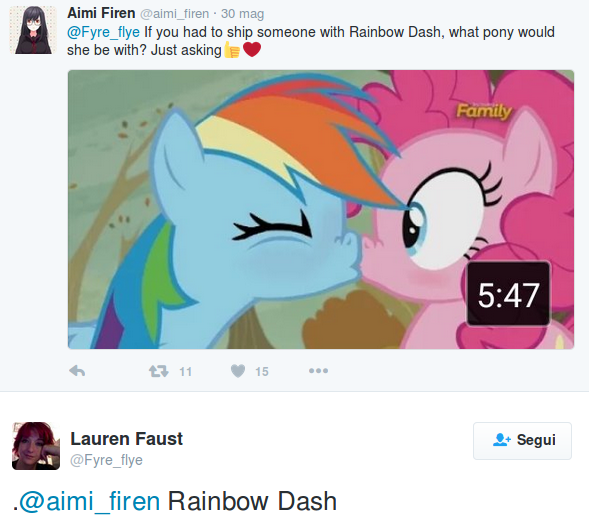Click the retweet count 11
The width and height of the screenshot is (589, 527).
click(x=186, y=372)
